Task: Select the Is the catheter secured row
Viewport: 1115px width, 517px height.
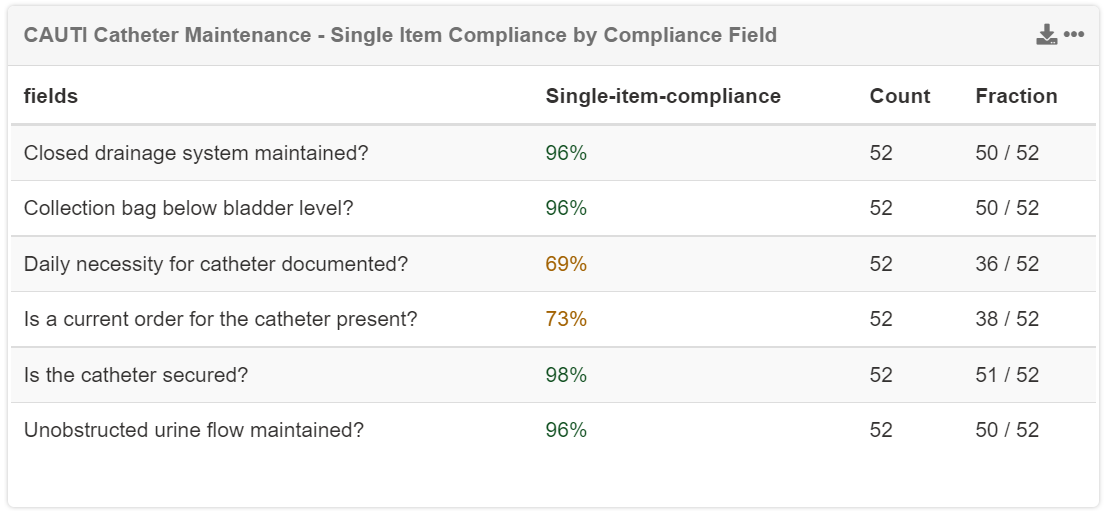Action: click(136, 375)
